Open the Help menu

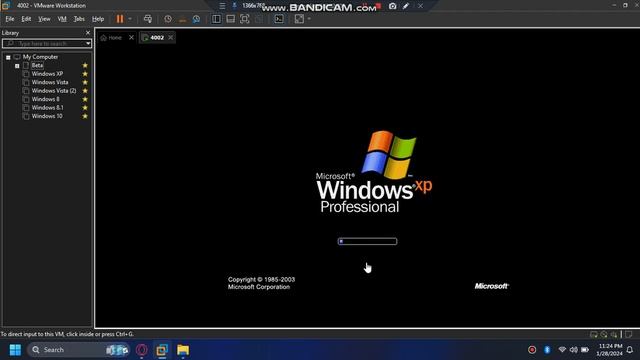(x=98, y=19)
